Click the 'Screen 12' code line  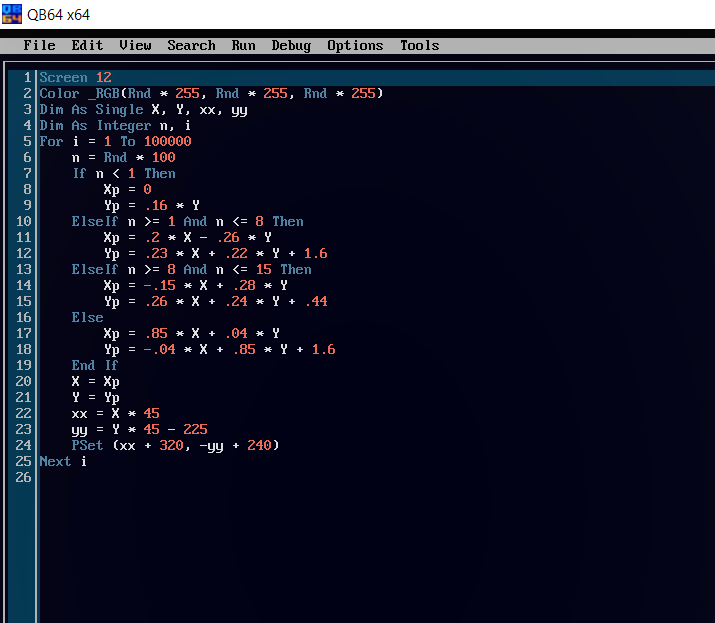pos(75,77)
